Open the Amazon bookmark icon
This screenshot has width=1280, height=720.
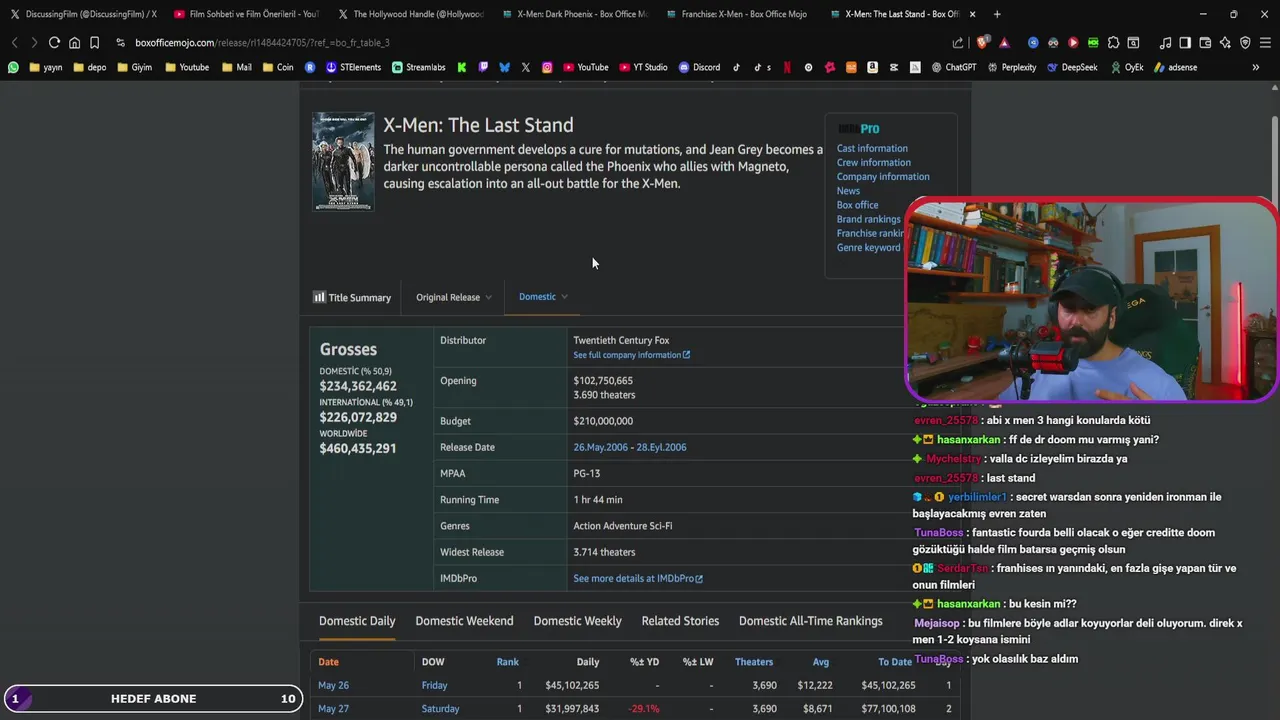pos(872,67)
